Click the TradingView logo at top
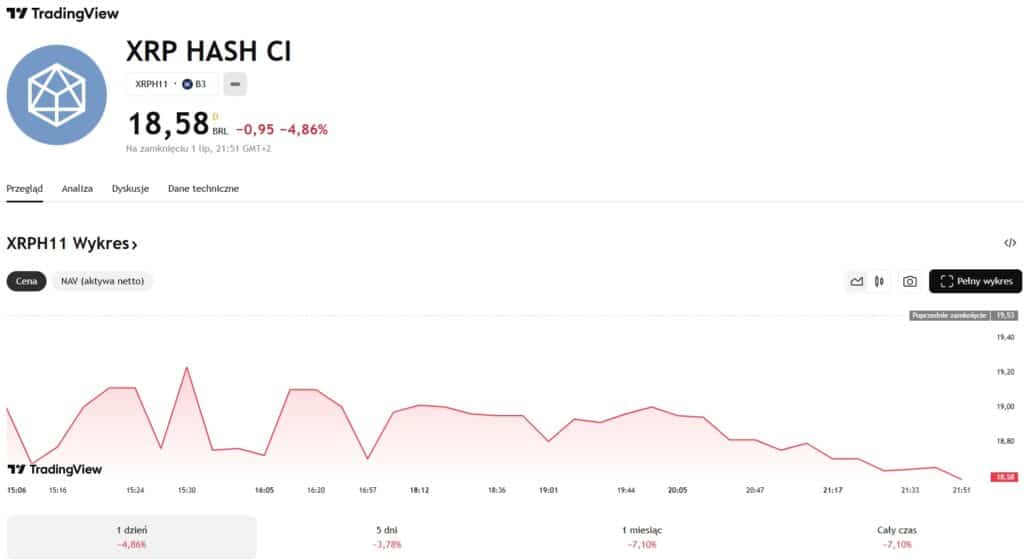 (62, 14)
